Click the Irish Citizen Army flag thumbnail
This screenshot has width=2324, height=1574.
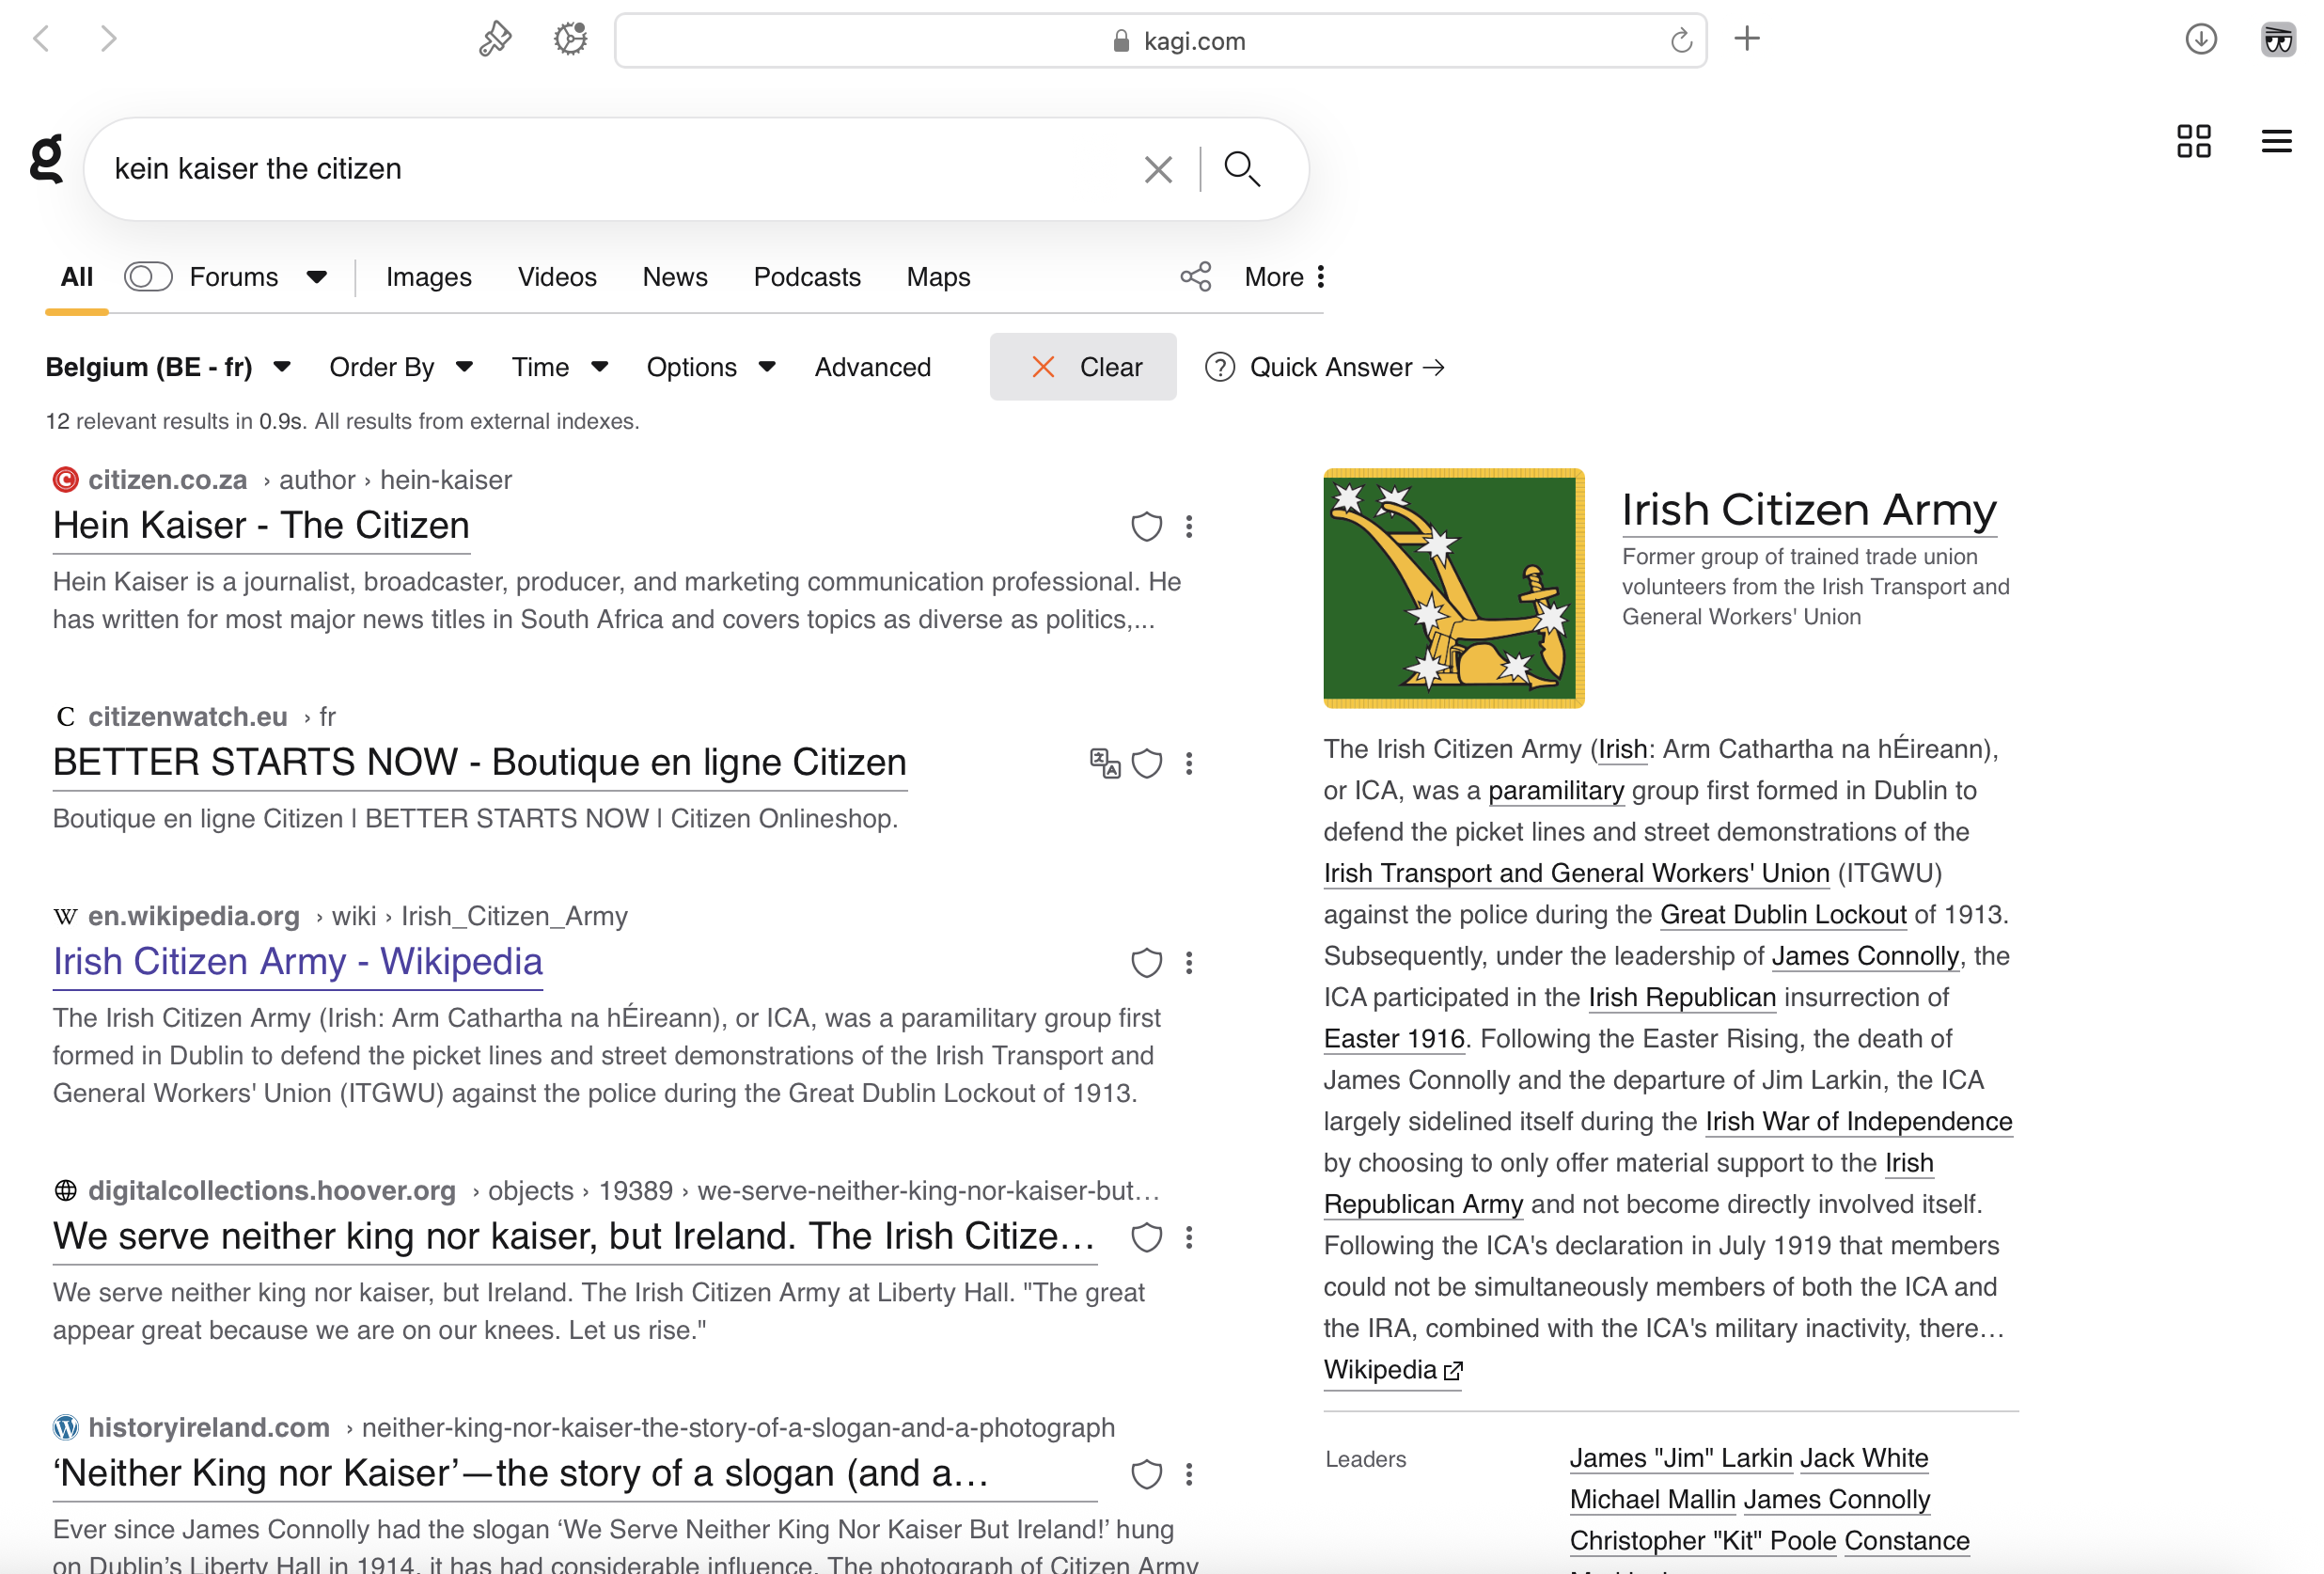click(1453, 588)
